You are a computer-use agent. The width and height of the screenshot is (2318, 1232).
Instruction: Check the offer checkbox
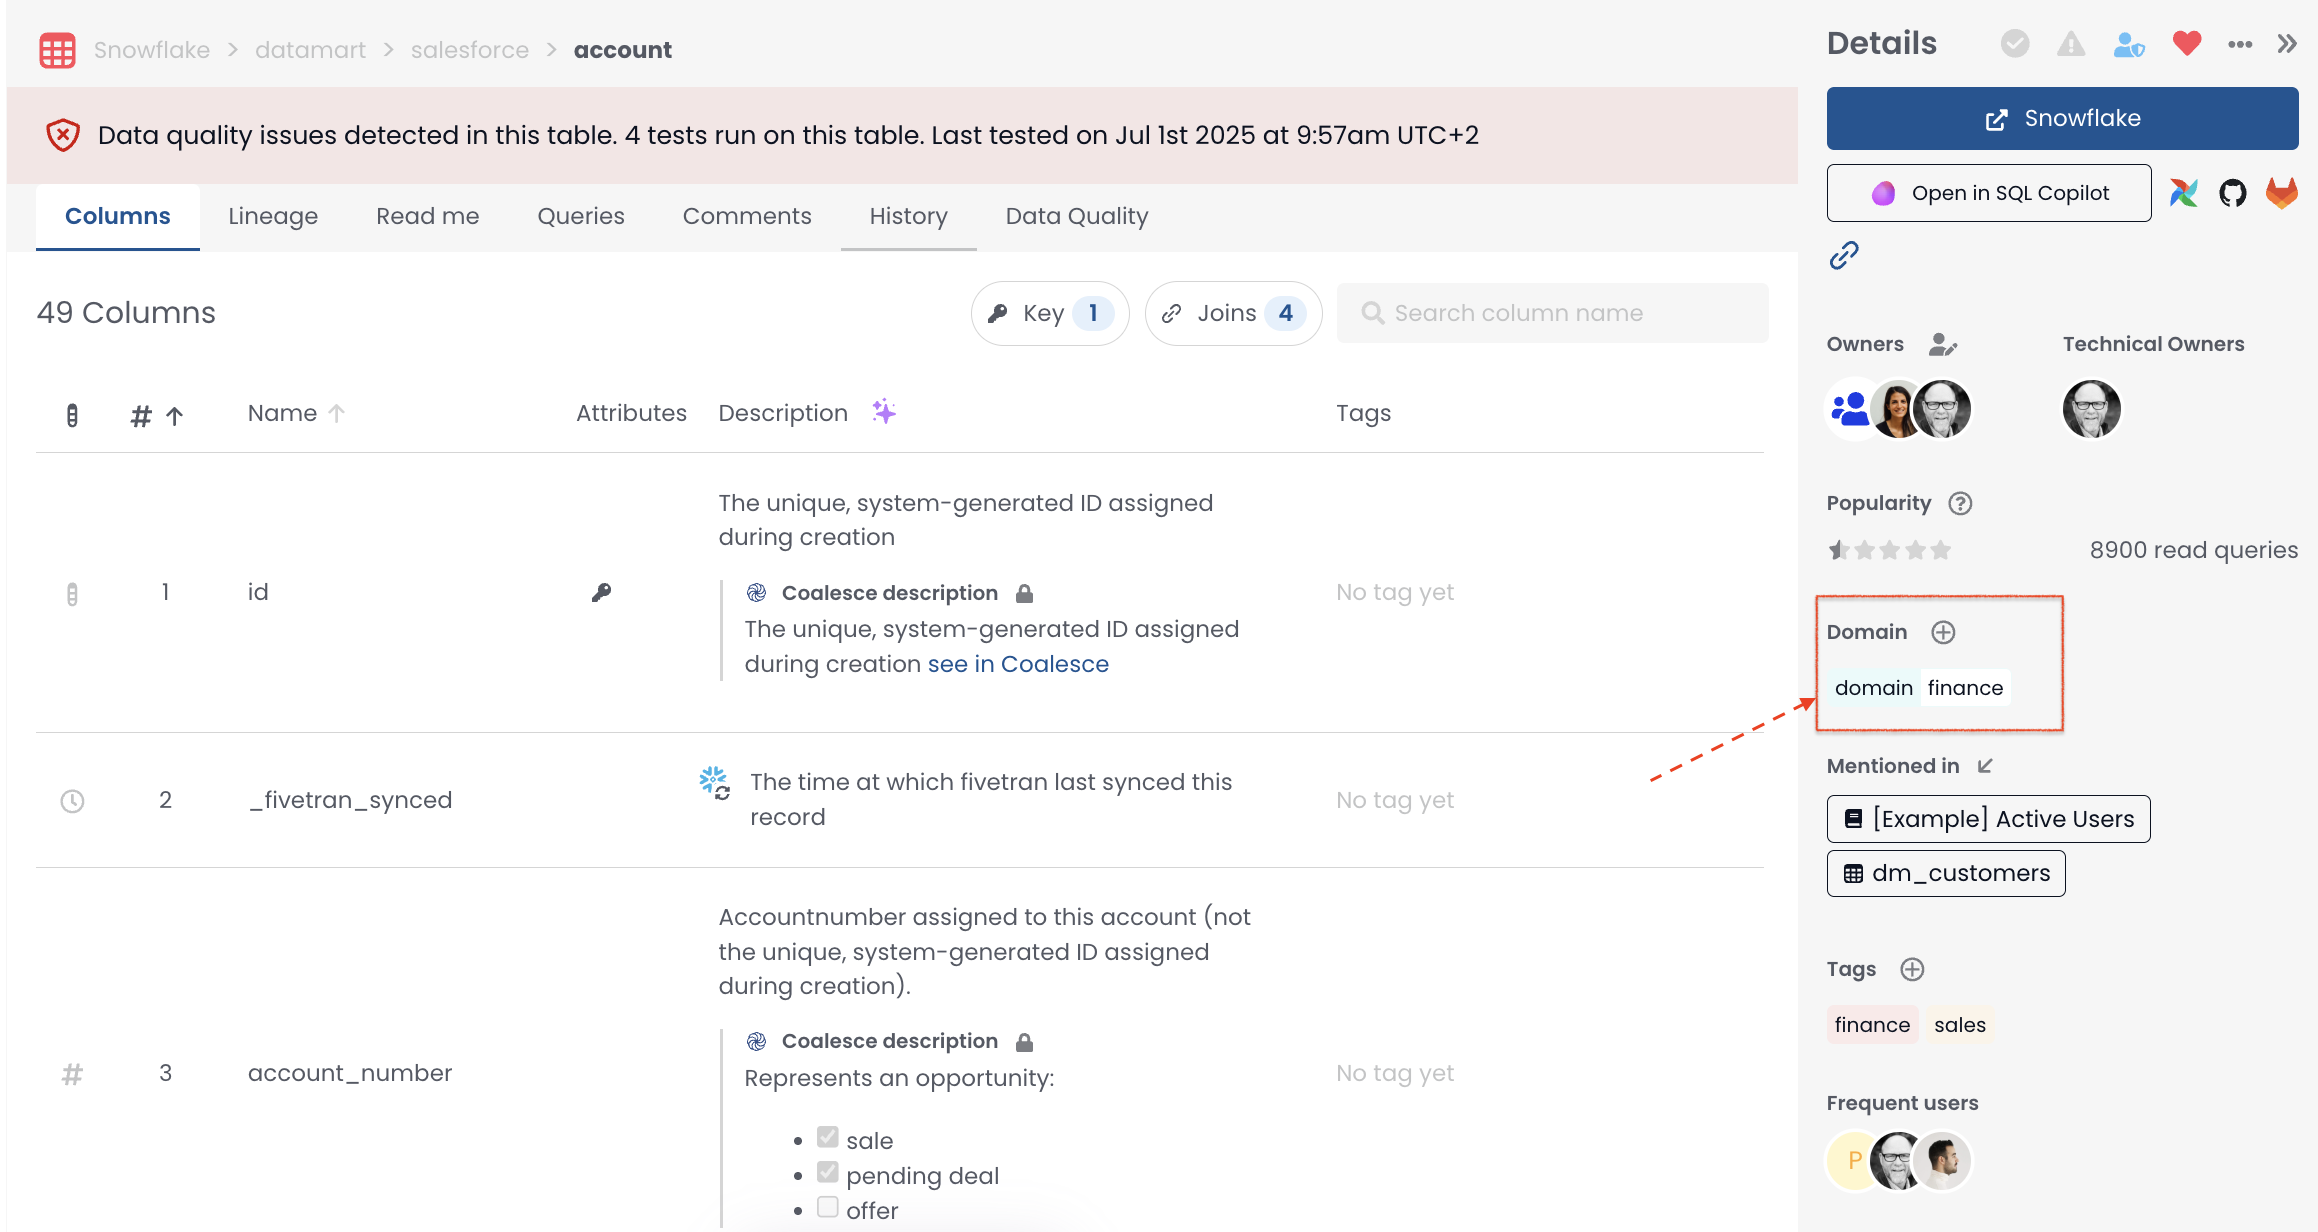click(827, 1207)
